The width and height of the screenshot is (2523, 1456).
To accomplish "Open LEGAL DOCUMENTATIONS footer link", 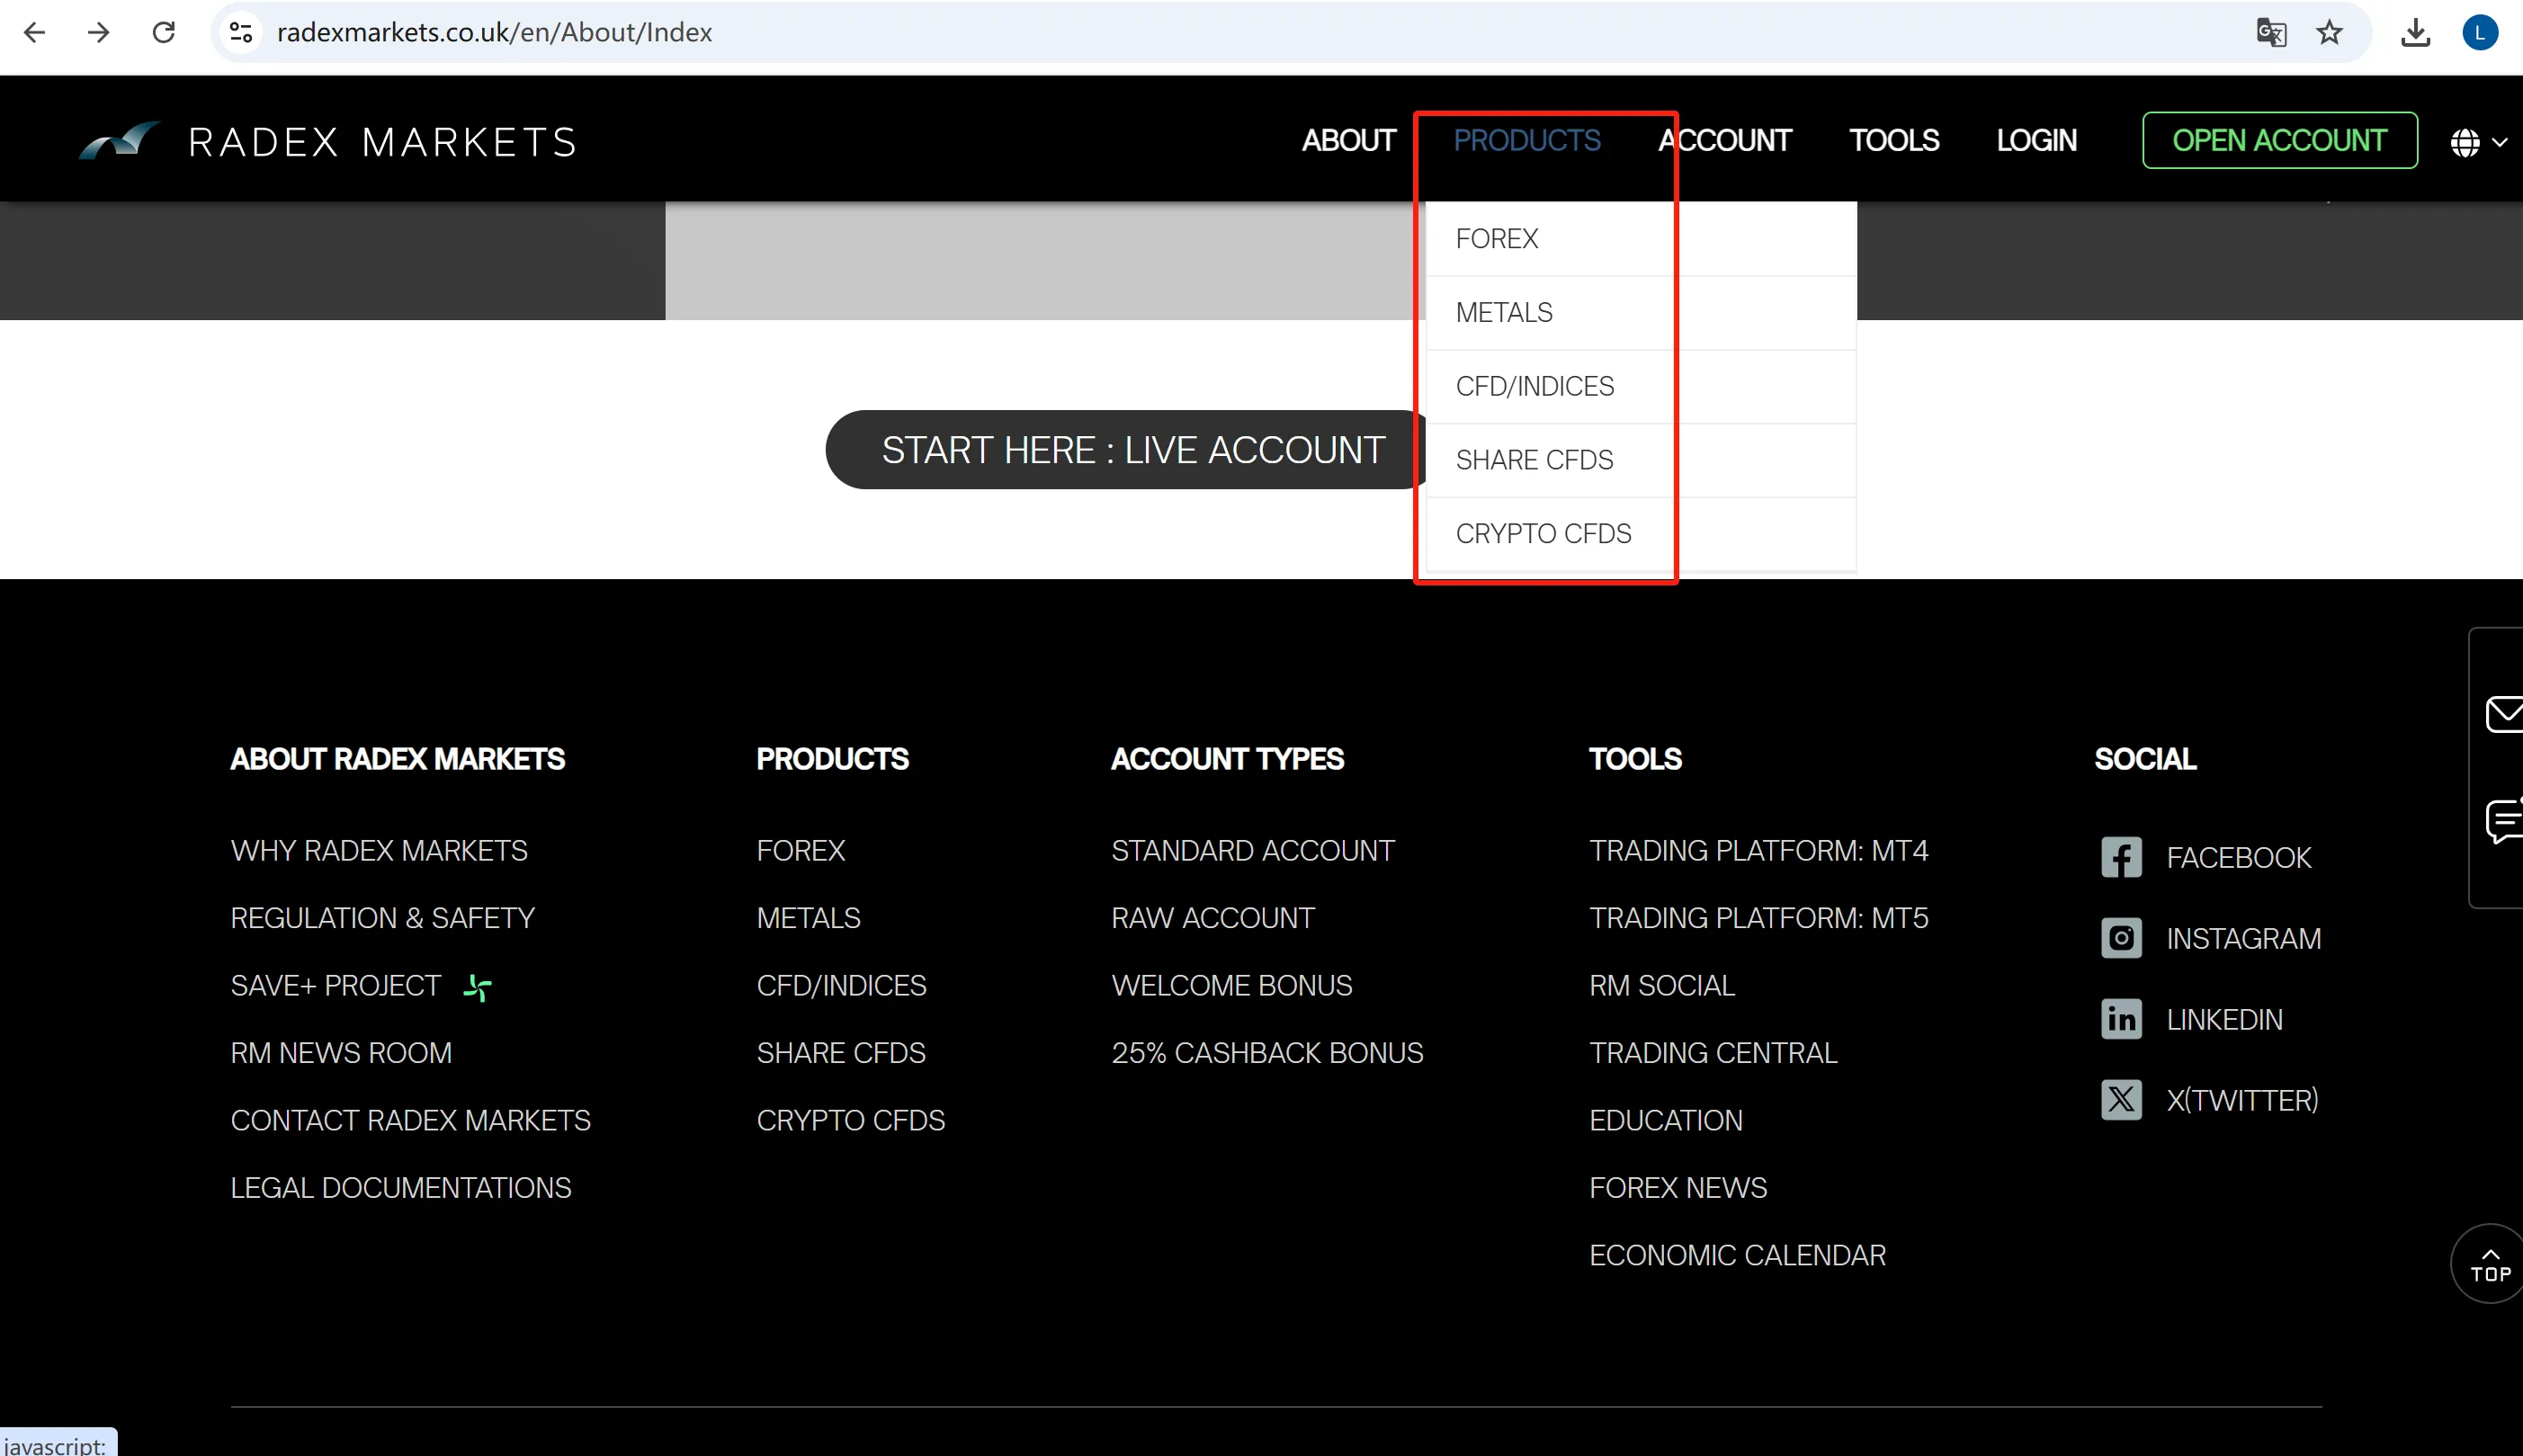I will pos(401,1188).
